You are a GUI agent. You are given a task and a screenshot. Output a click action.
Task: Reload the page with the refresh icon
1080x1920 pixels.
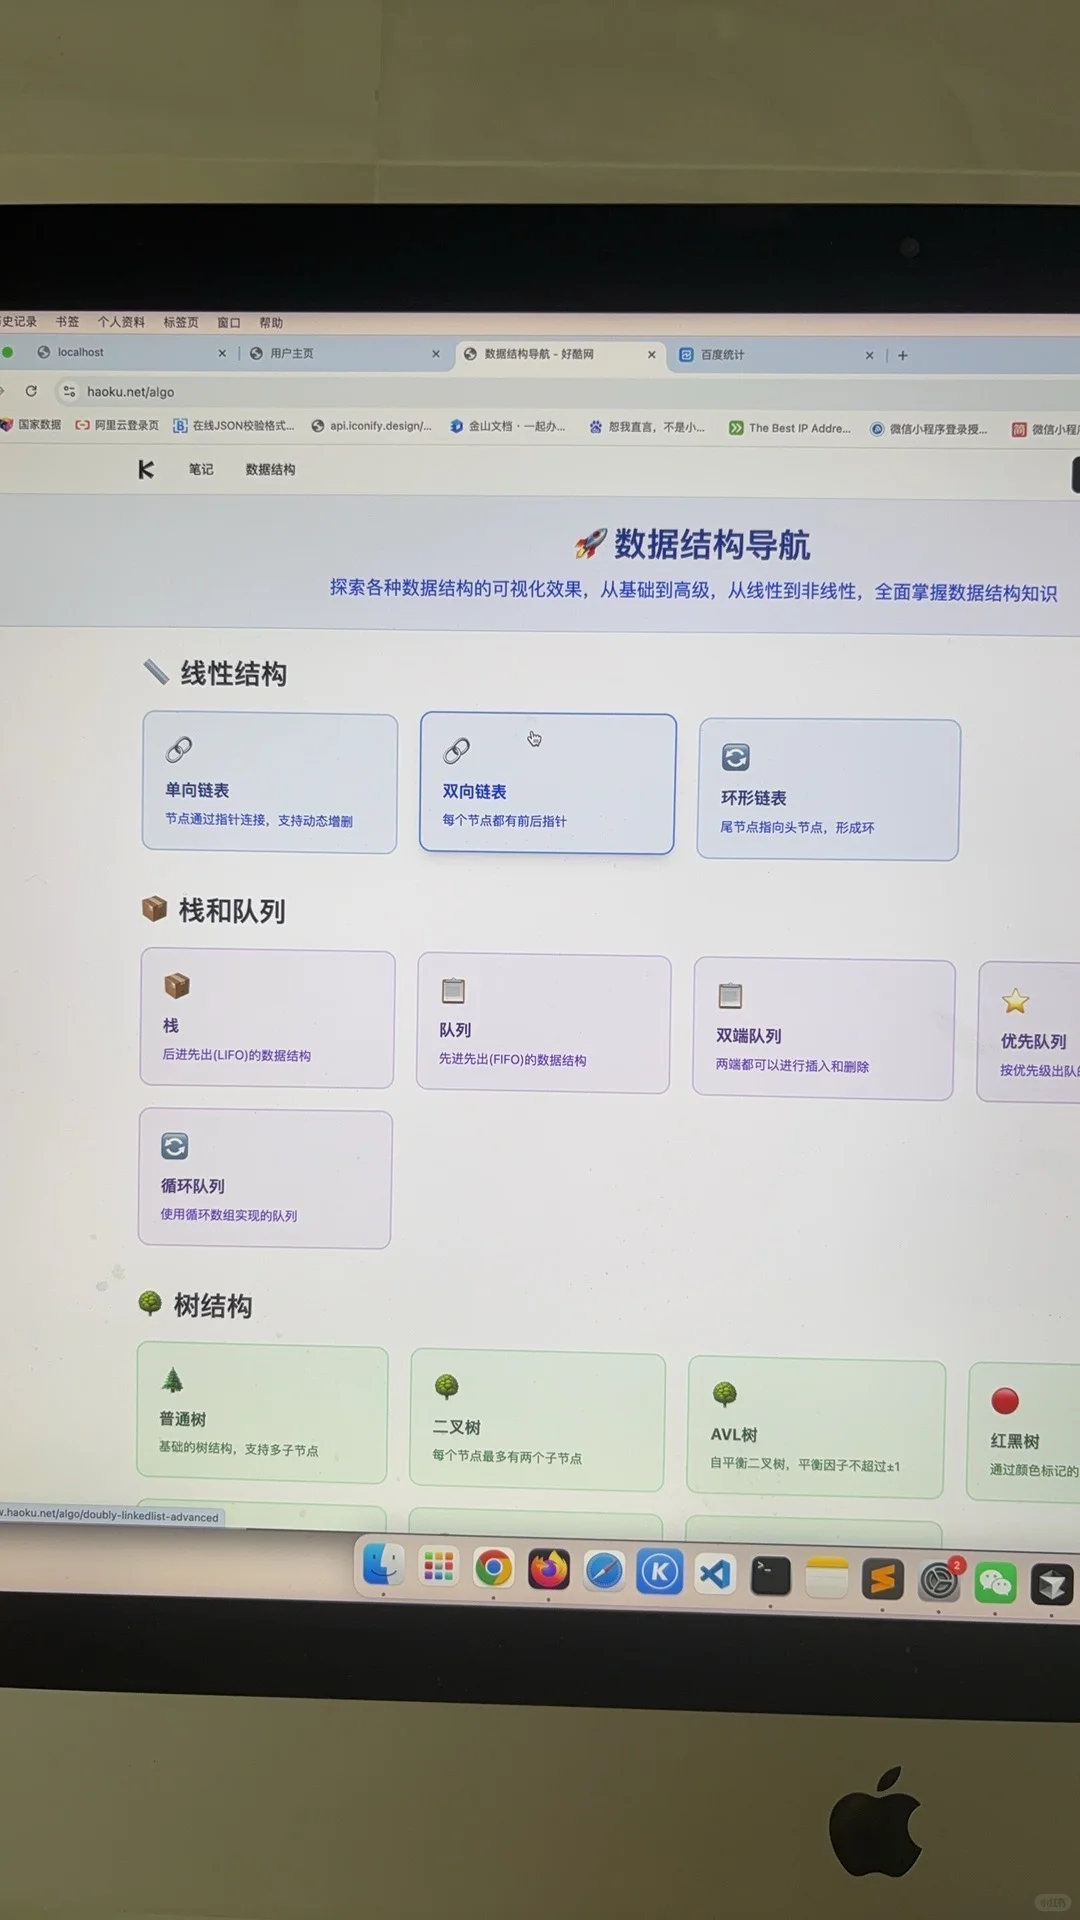pos(31,391)
